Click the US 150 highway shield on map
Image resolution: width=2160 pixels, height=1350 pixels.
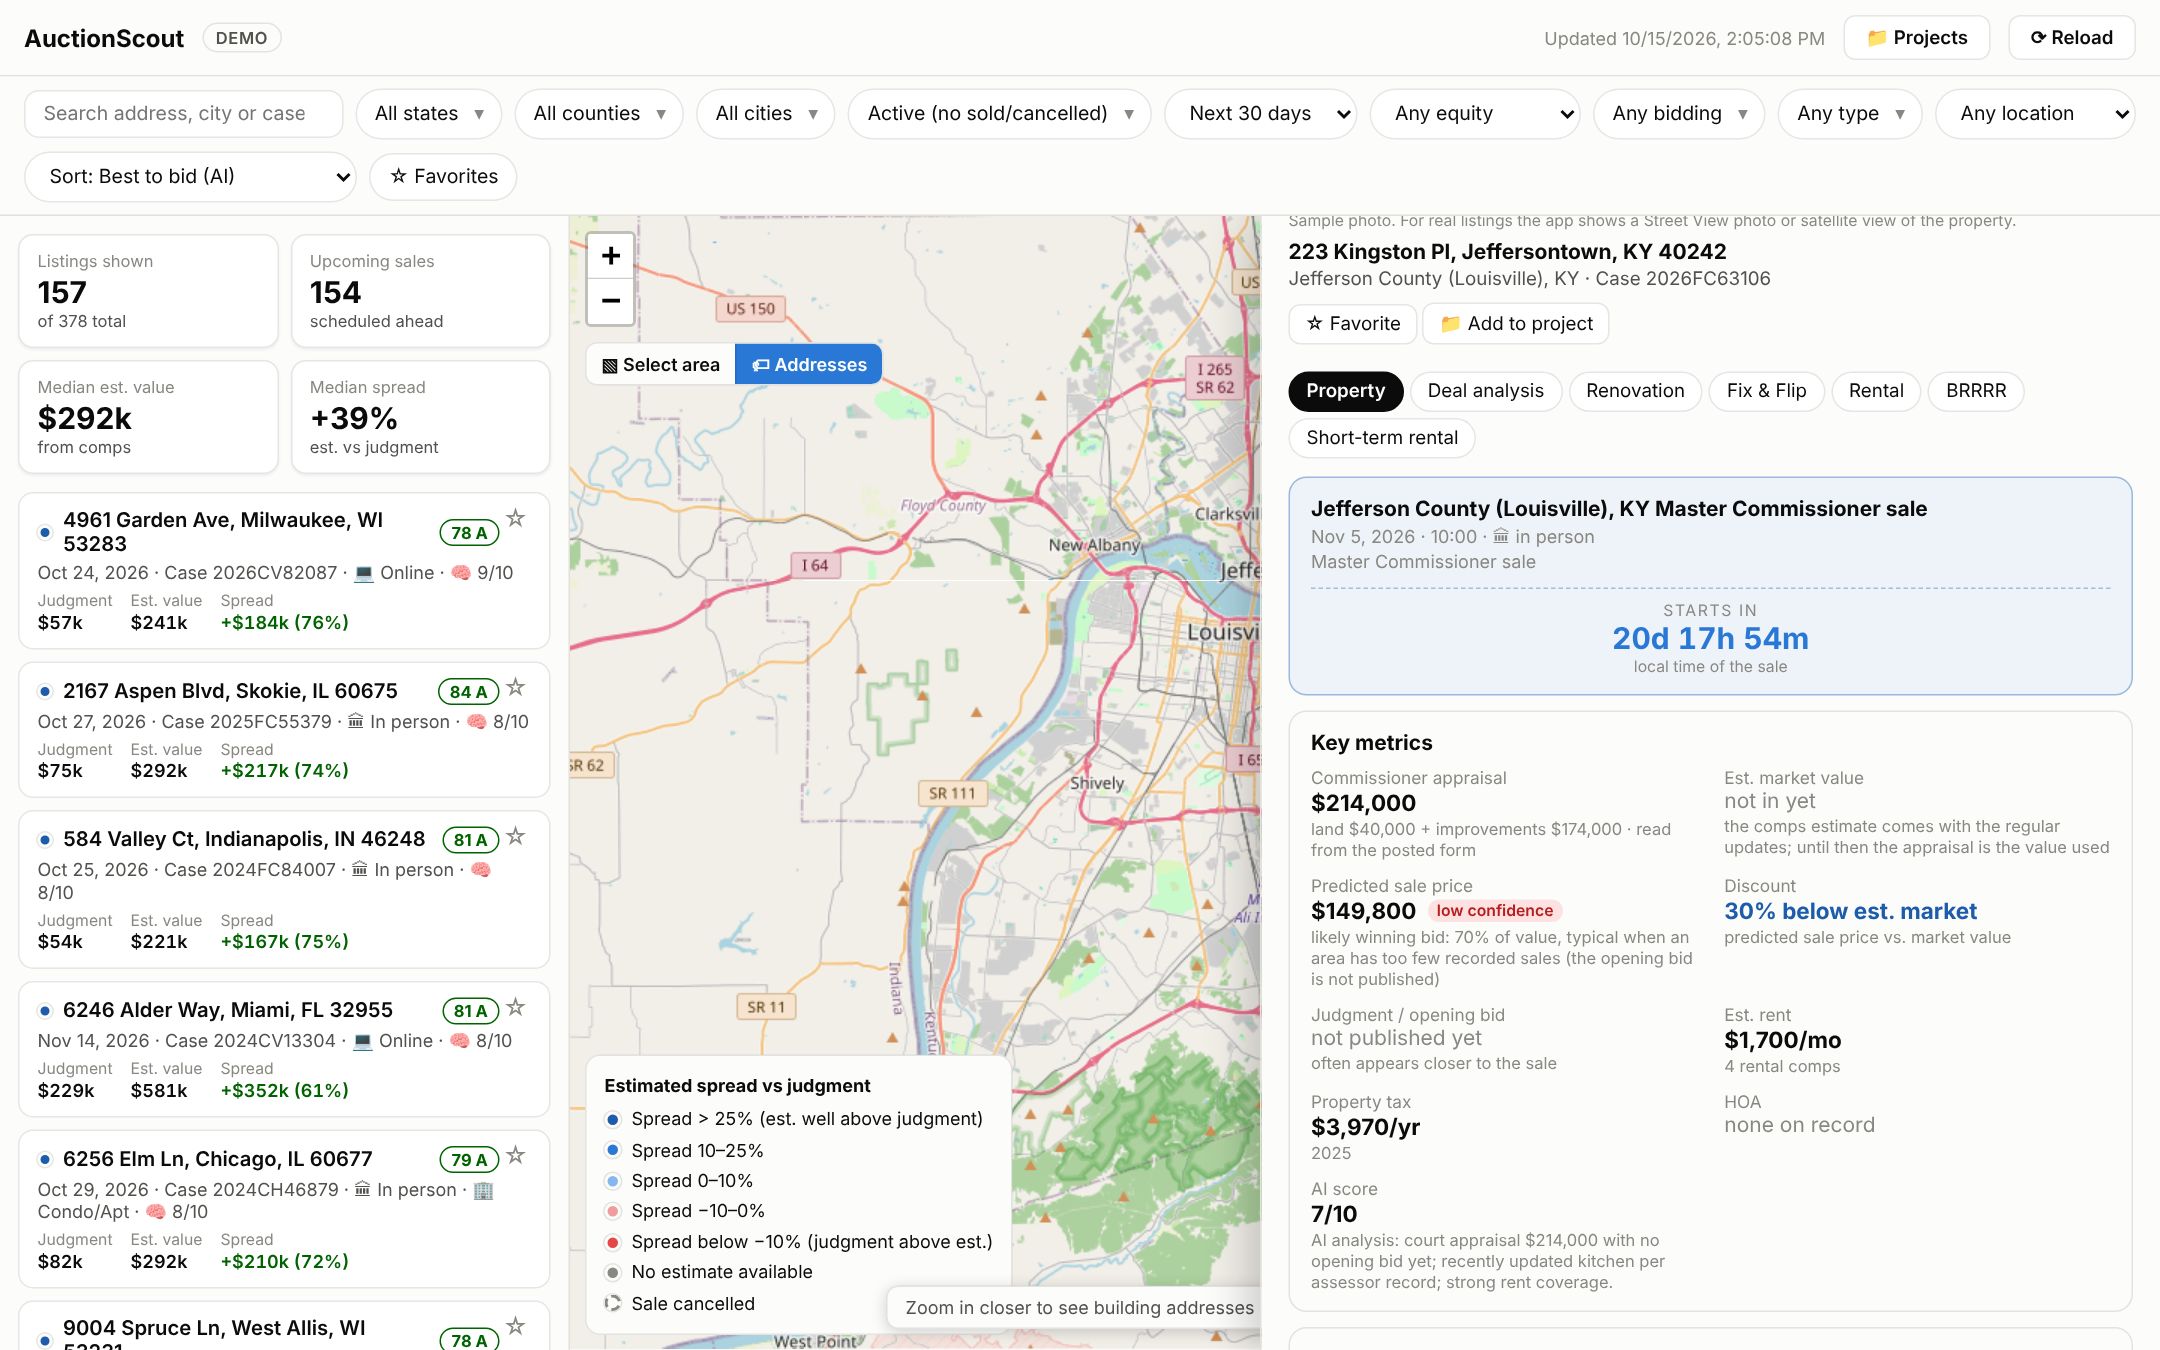[750, 309]
